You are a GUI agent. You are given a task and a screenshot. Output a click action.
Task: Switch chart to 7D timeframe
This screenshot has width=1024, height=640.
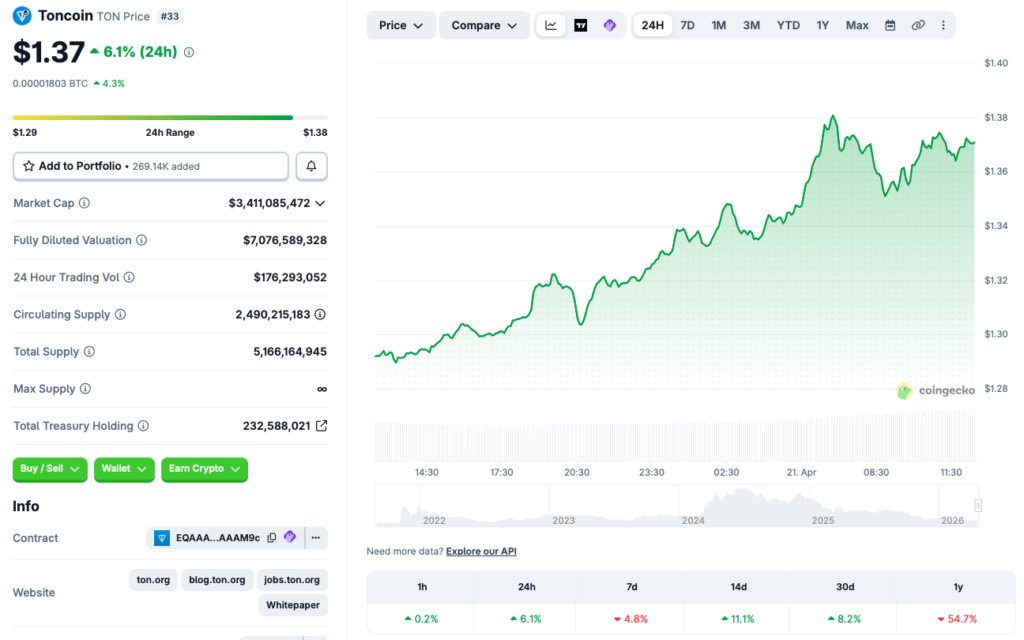click(687, 25)
